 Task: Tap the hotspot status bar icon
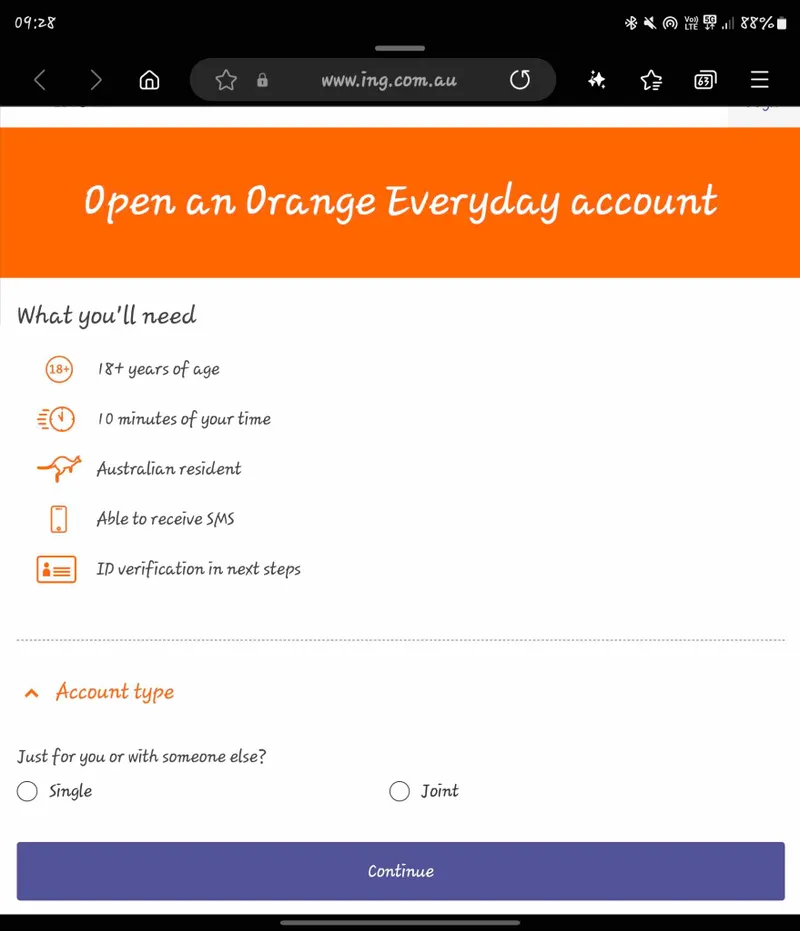pos(670,23)
